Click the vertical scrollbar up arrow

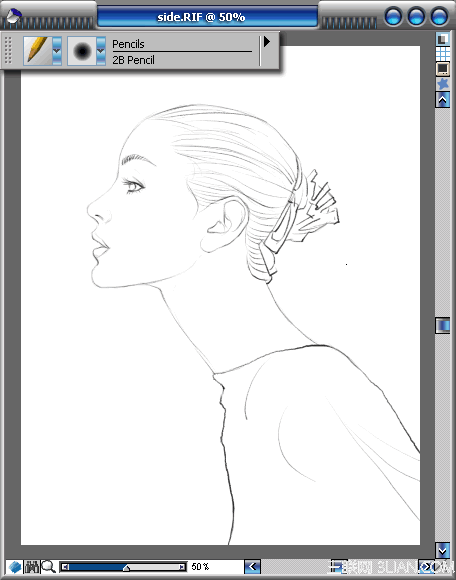(442, 100)
